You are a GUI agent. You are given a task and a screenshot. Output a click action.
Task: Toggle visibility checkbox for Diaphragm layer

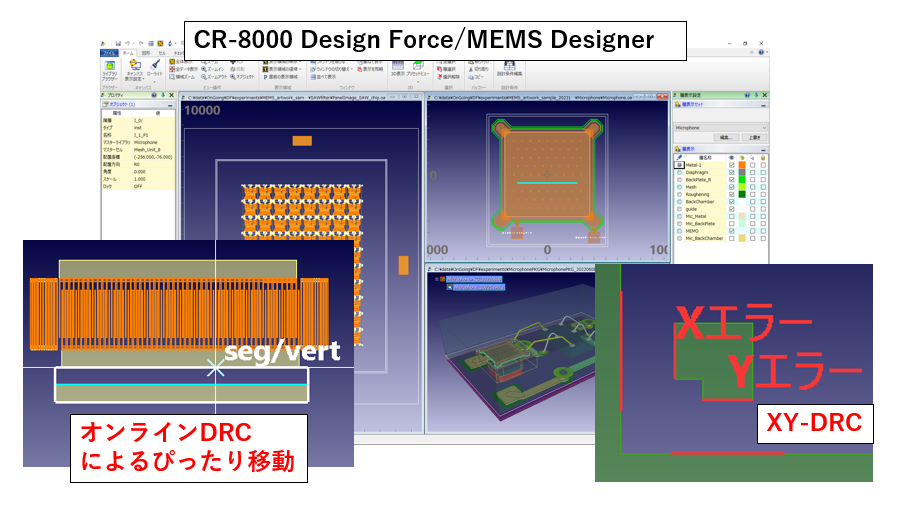(x=731, y=172)
